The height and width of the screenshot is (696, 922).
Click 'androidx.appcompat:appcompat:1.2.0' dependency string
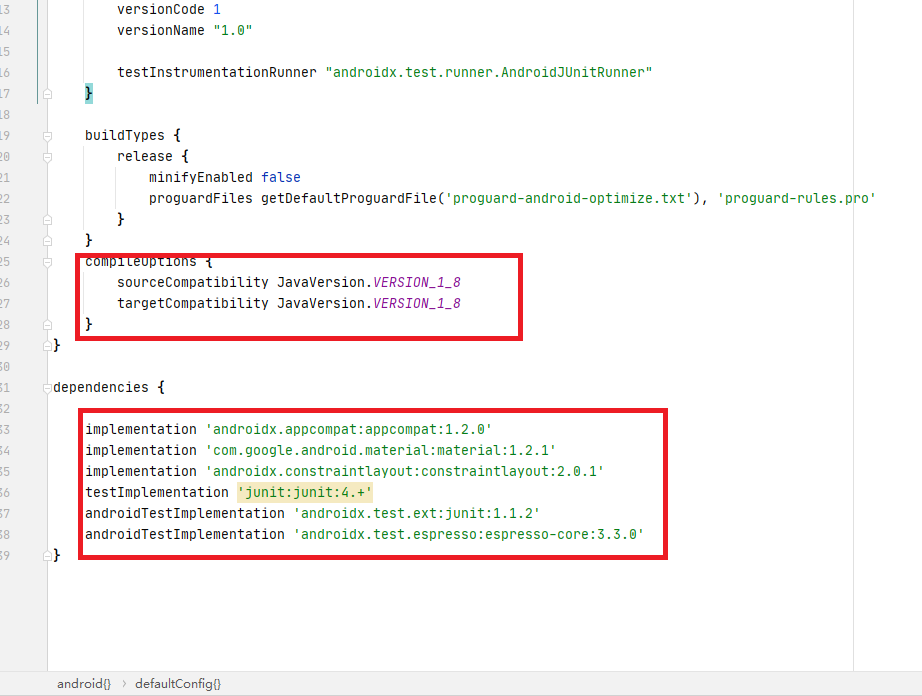coord(349,430)
